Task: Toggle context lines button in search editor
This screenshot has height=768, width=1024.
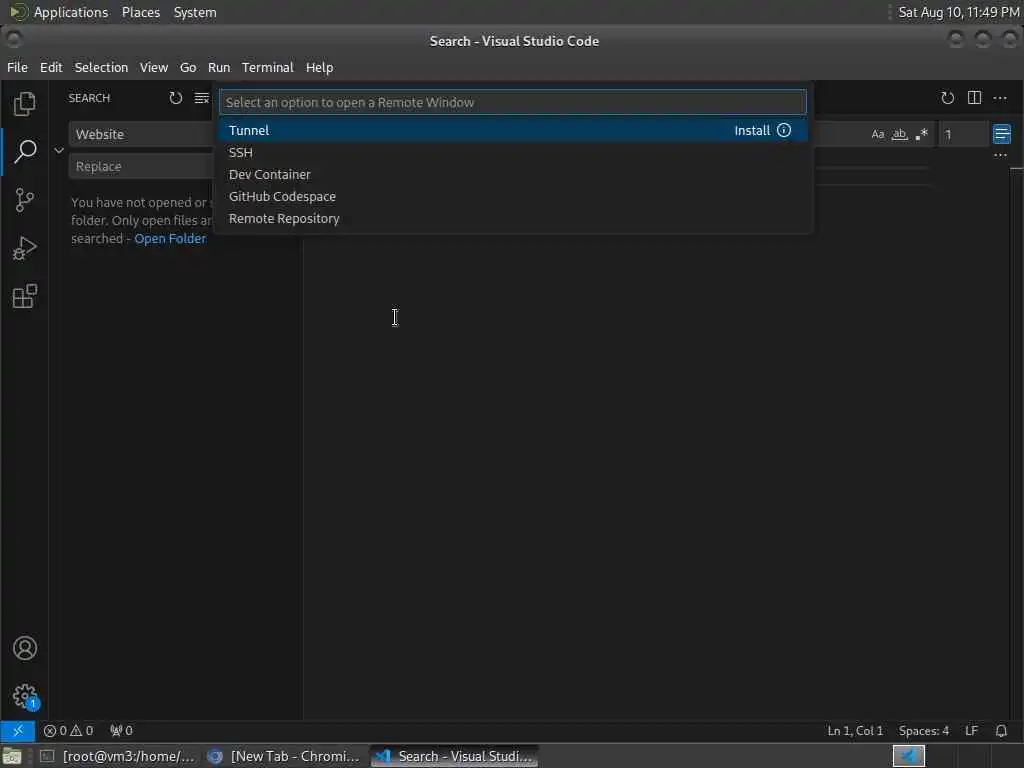Action: [x=1001, y=135]
